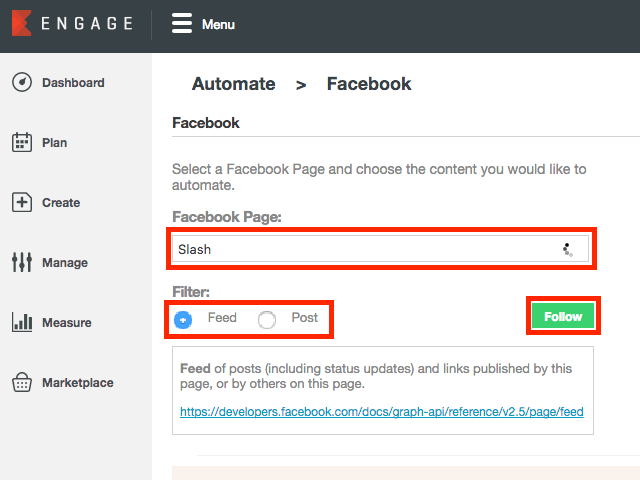Click the Menu text in header
The height and width of the screenshot is (480, 640).
218,24
